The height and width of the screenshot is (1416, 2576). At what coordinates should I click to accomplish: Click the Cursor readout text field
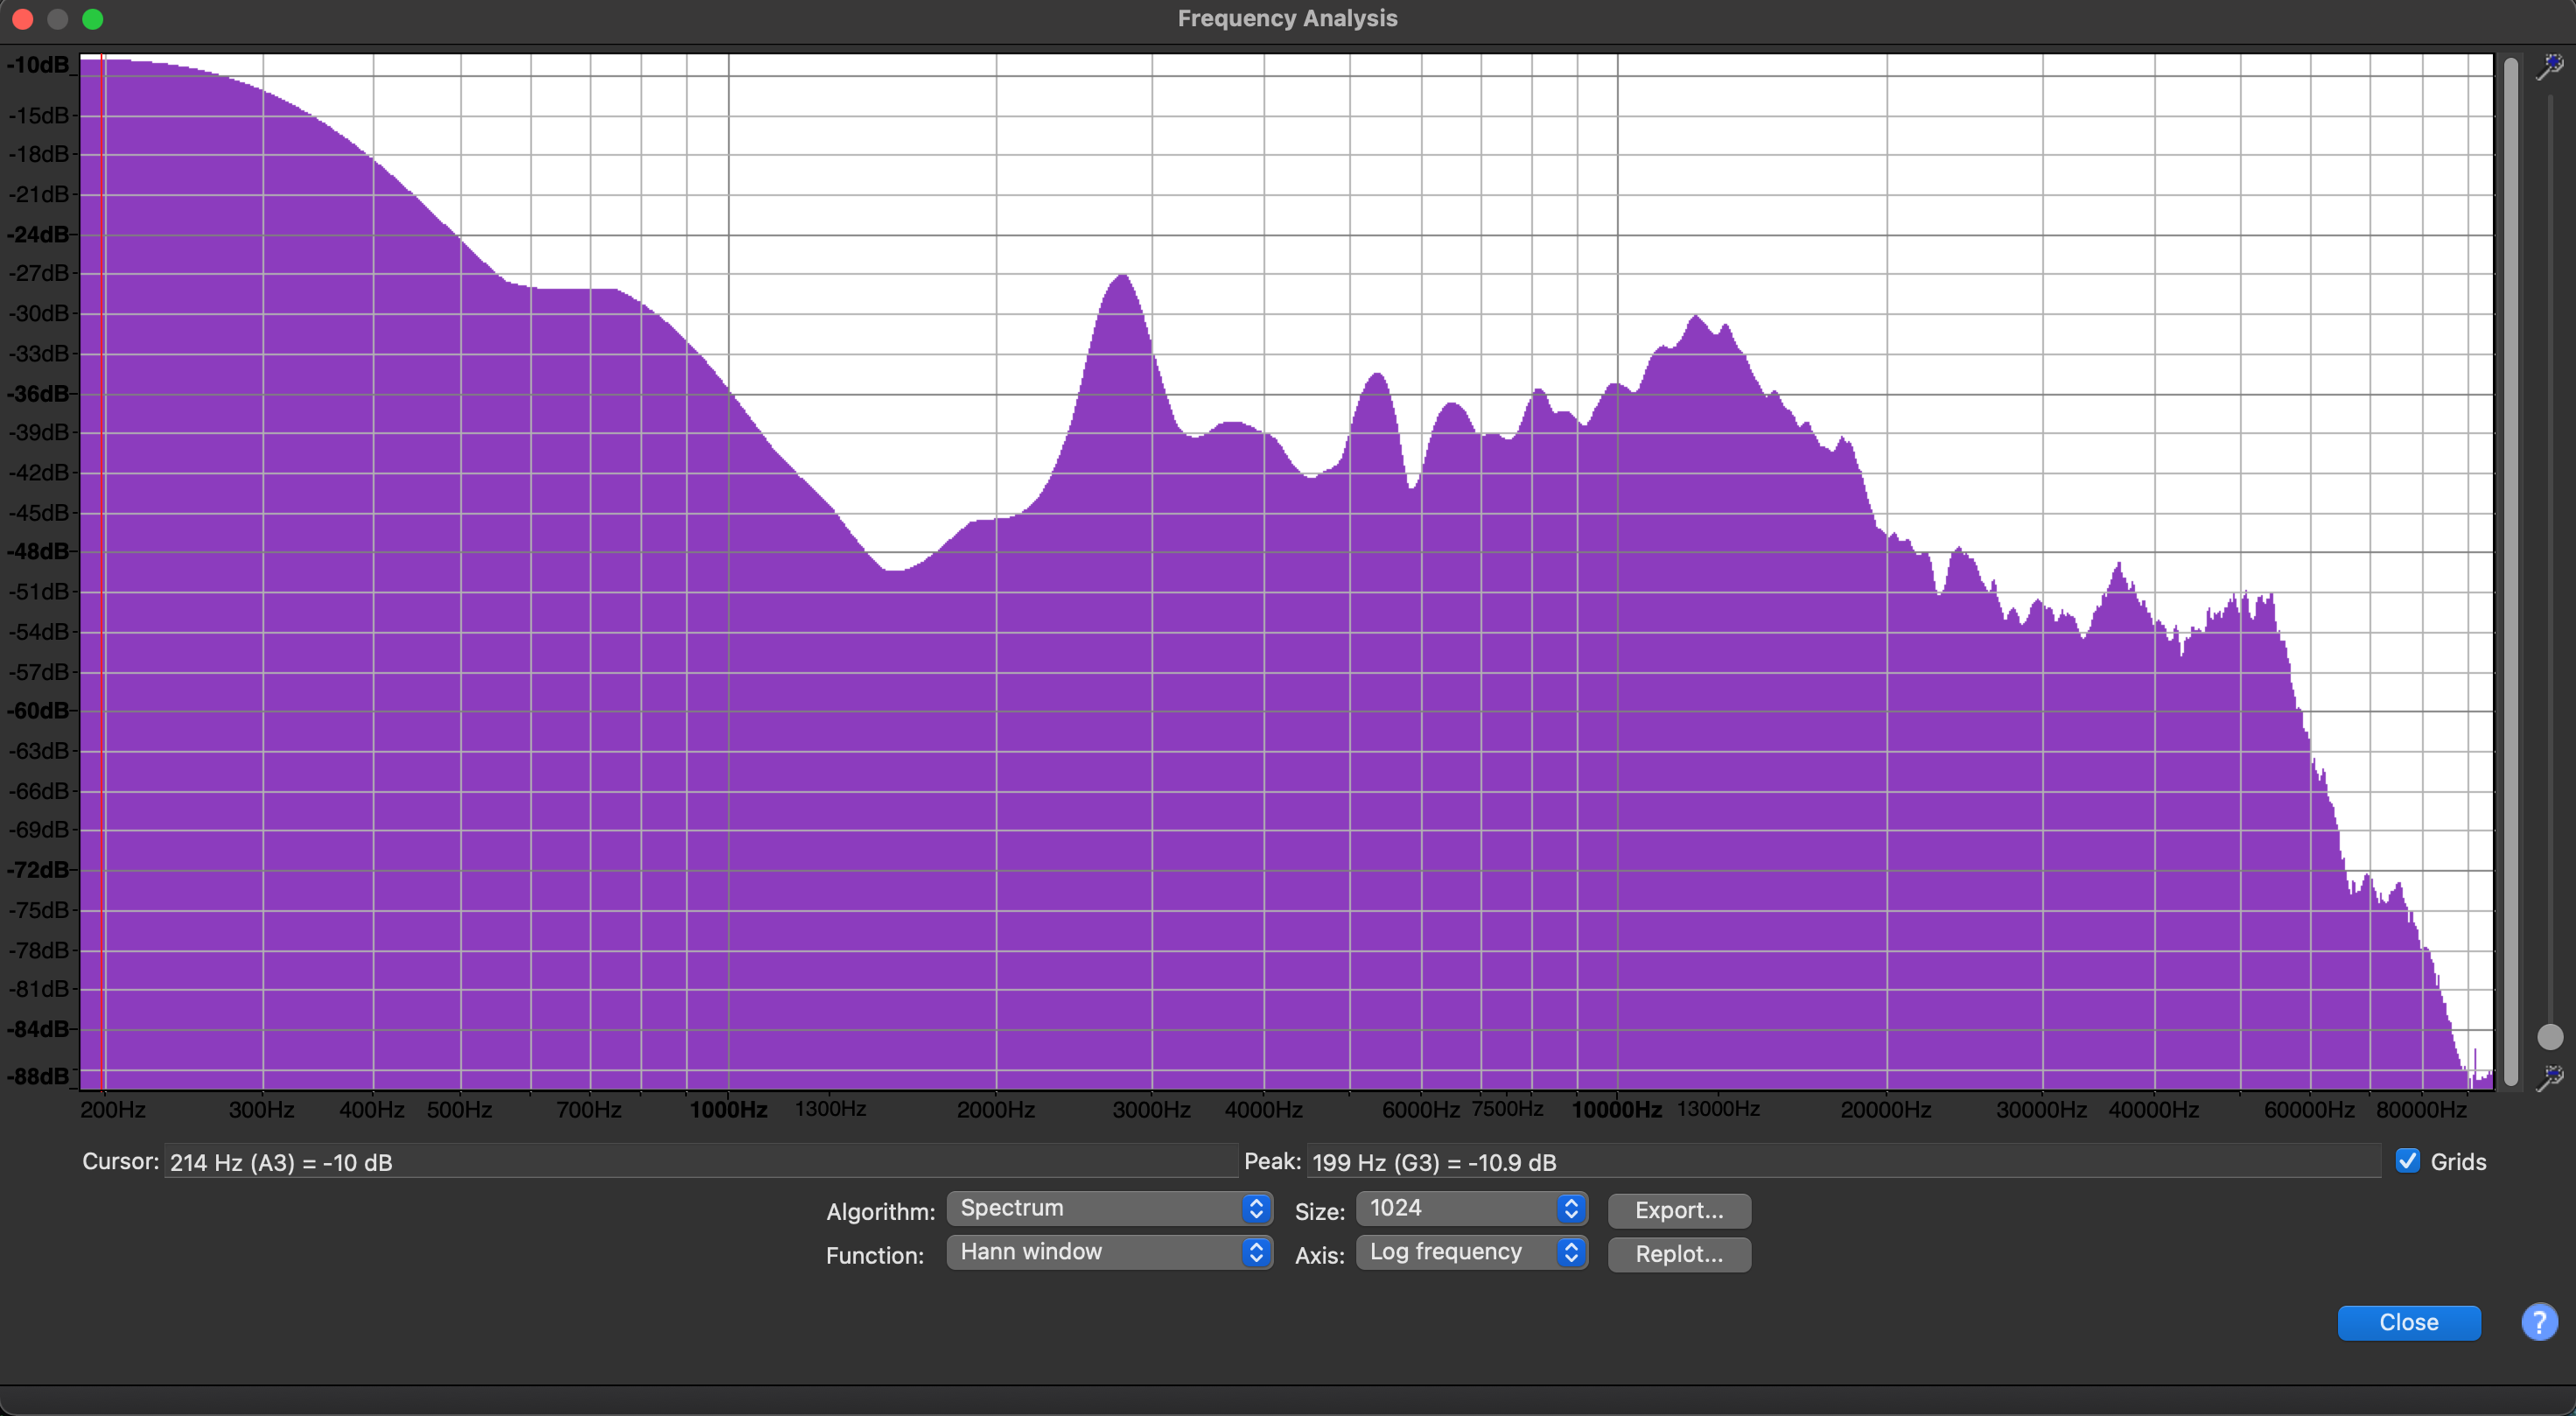700,1162
